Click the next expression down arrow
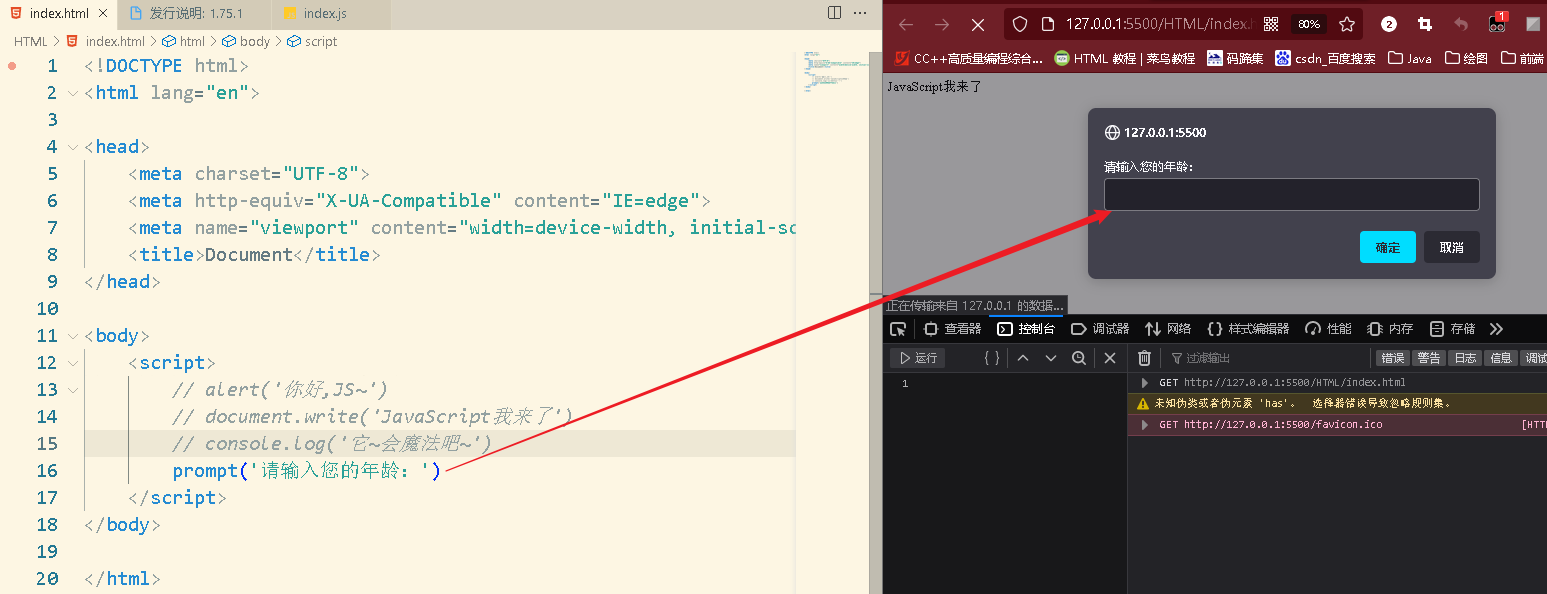 click(1050, 358)
